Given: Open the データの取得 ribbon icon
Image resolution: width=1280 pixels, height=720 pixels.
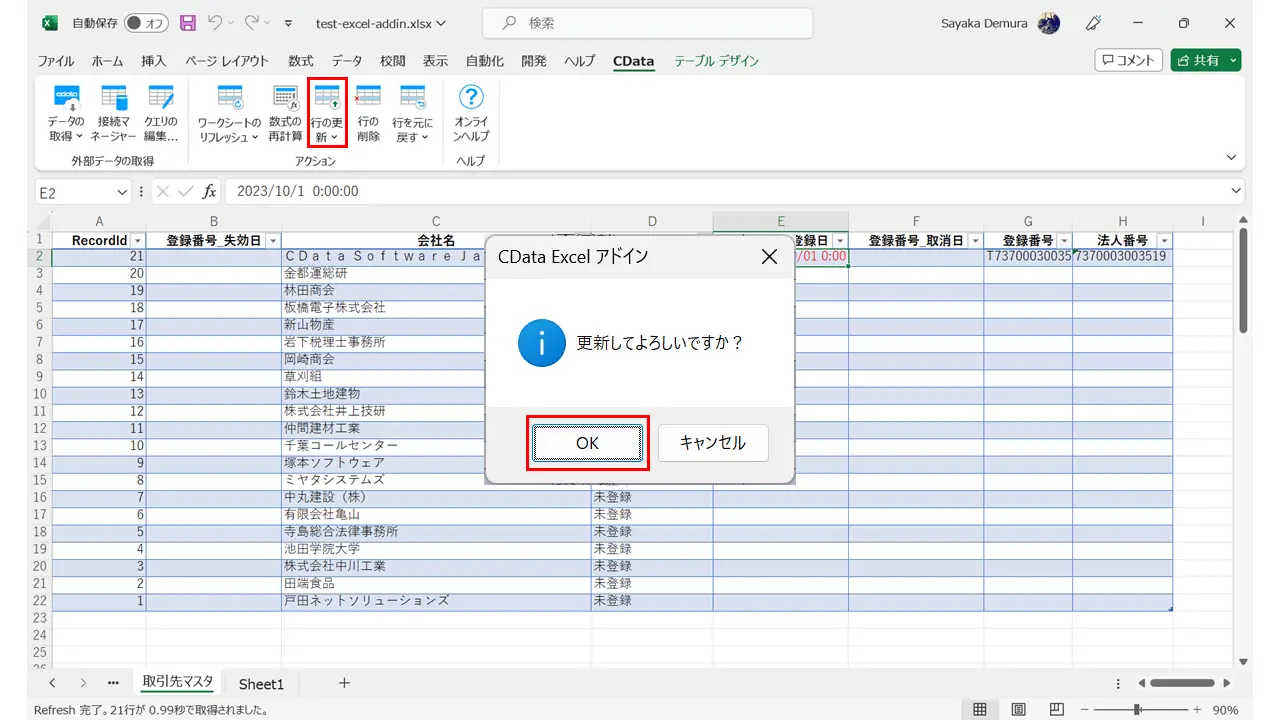Looking at the screenshot, I should coord(66,113).
